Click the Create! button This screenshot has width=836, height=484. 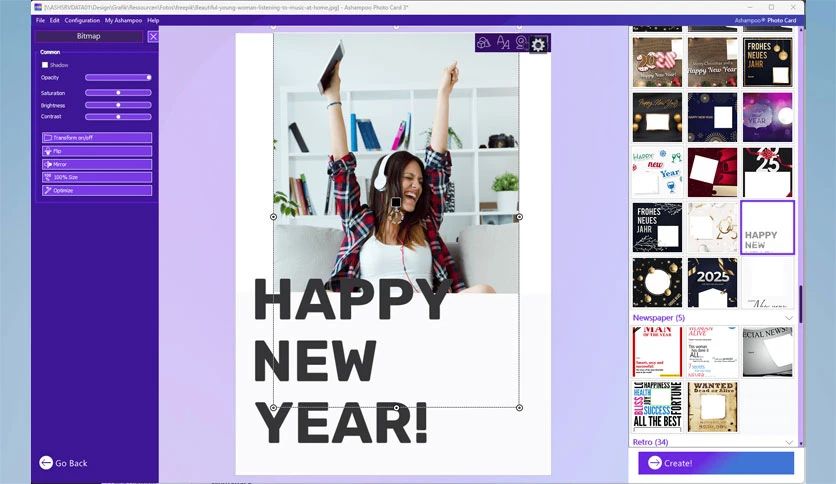click(716, 463)
